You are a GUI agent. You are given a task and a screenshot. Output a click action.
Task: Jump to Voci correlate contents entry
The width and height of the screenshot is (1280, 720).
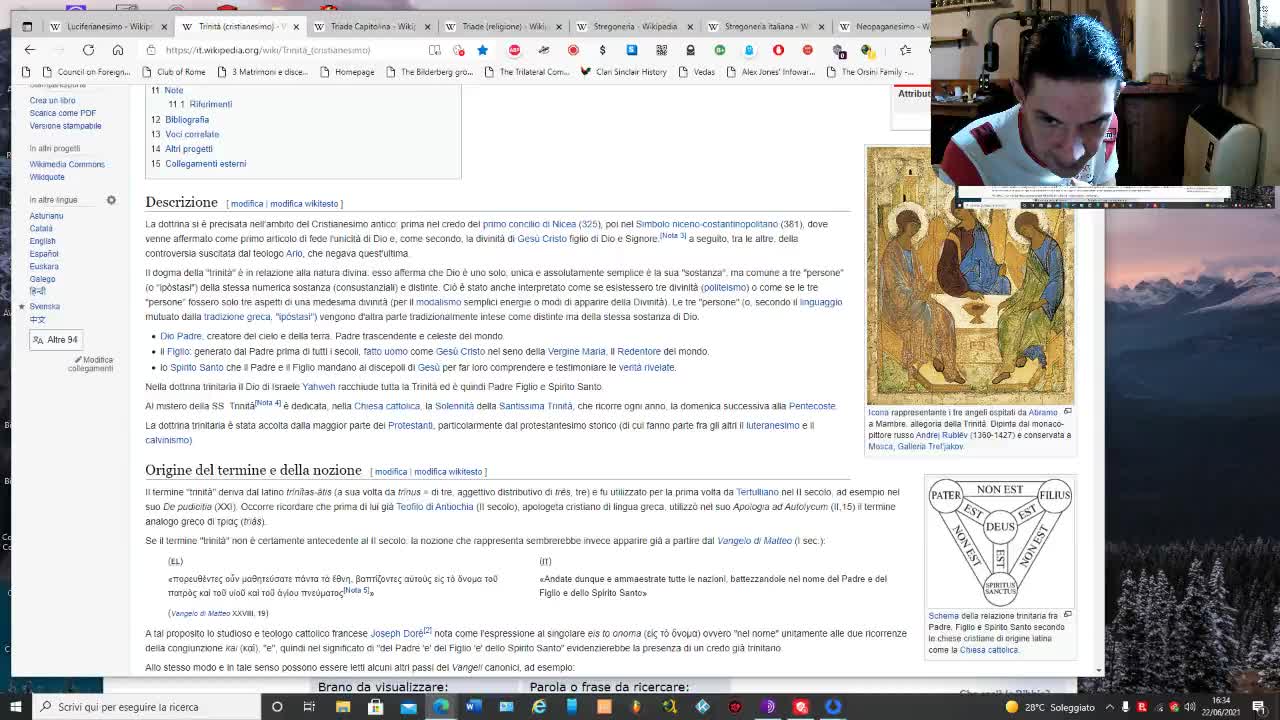click(192, 134)
